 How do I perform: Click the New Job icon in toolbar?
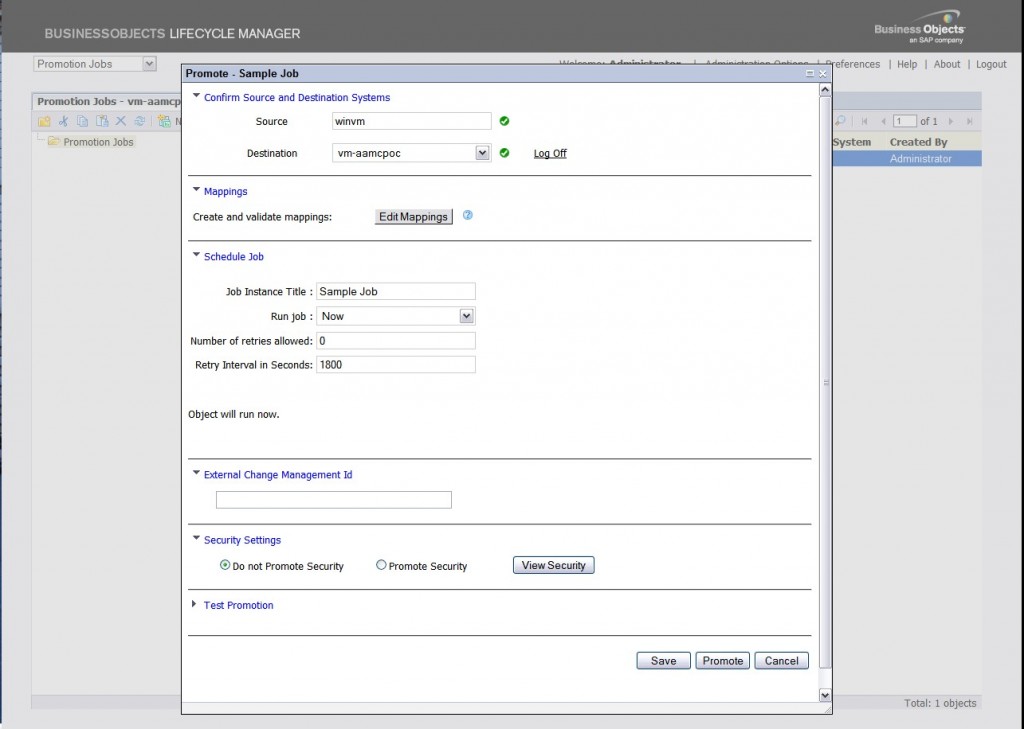[164, 121]
